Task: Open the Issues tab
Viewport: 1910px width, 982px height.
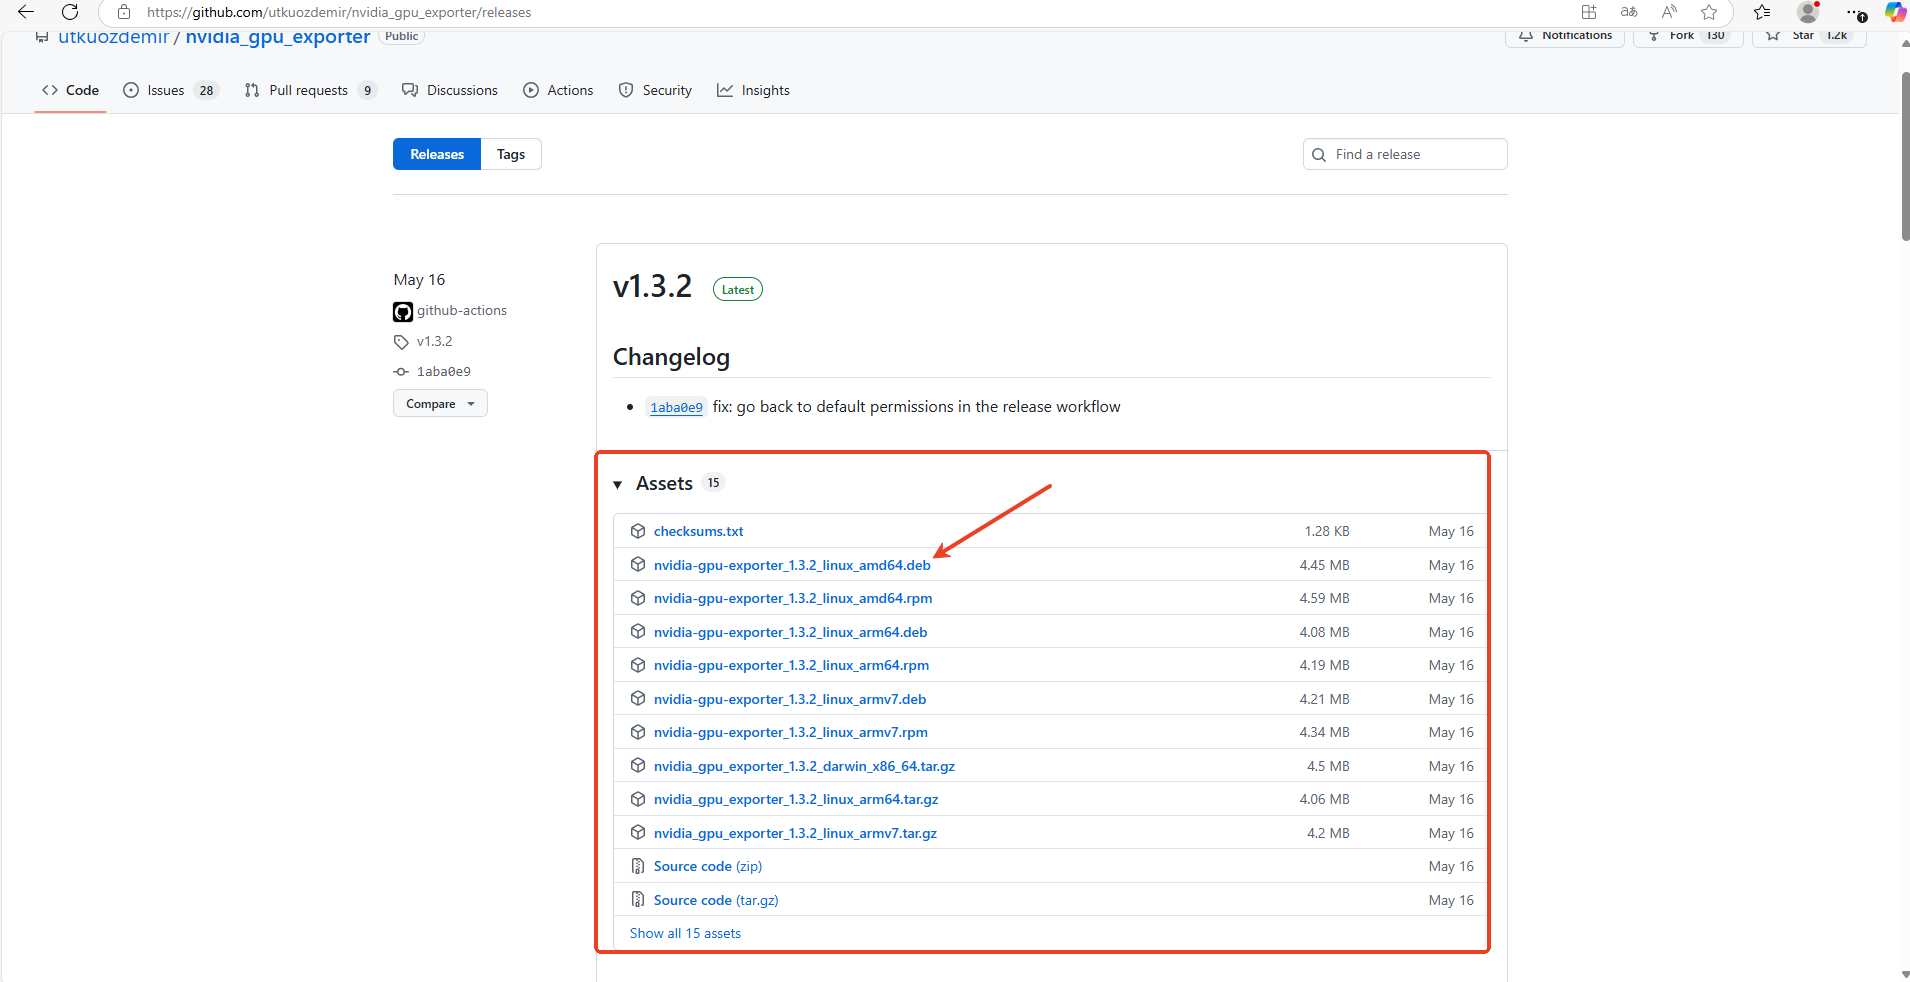Action: point(166,90)
